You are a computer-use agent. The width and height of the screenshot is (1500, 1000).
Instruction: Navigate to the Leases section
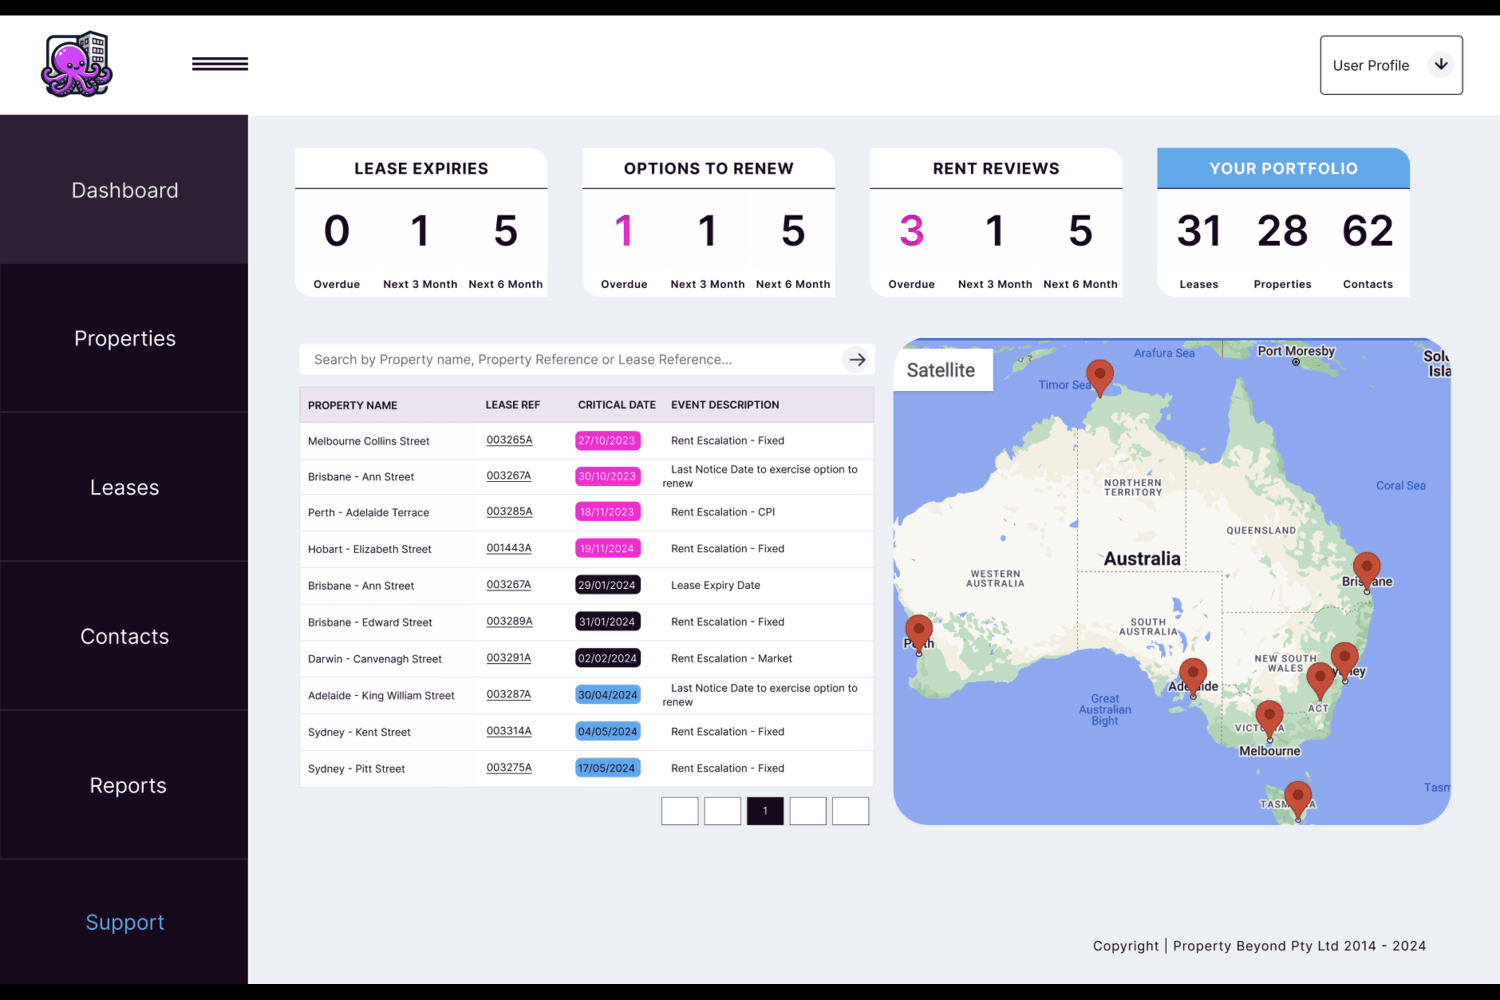coord(124,487)
